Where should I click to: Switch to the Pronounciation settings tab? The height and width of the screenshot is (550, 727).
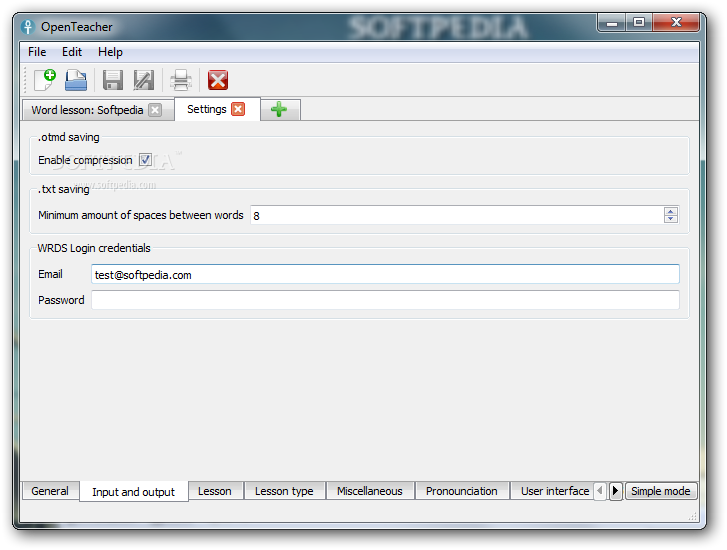click(x=461, y=491)
